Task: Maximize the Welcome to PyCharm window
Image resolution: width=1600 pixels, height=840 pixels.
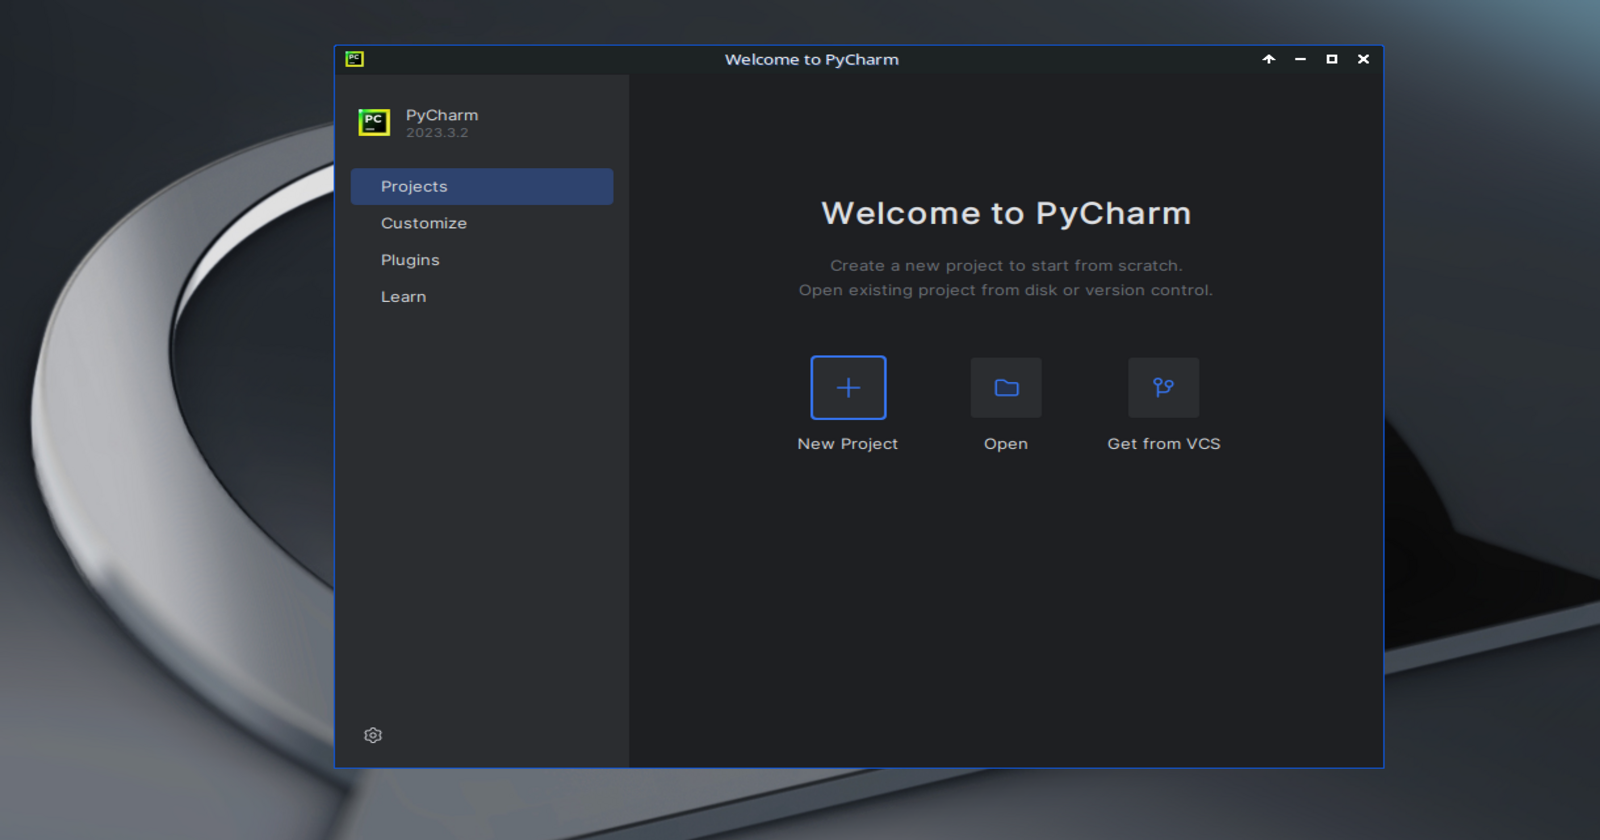Action: [1332, 59]
